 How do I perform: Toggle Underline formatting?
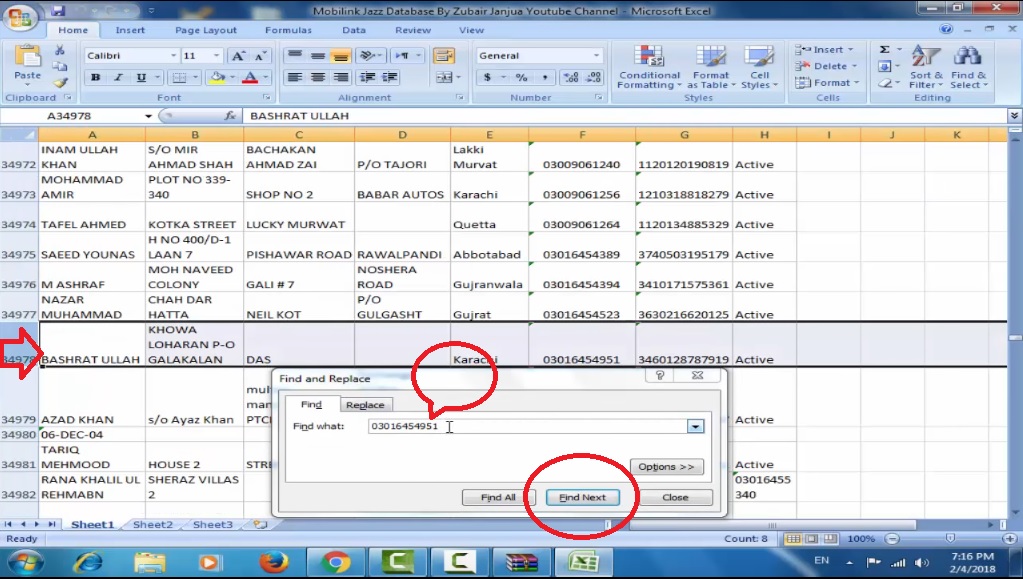click(141, 78)
